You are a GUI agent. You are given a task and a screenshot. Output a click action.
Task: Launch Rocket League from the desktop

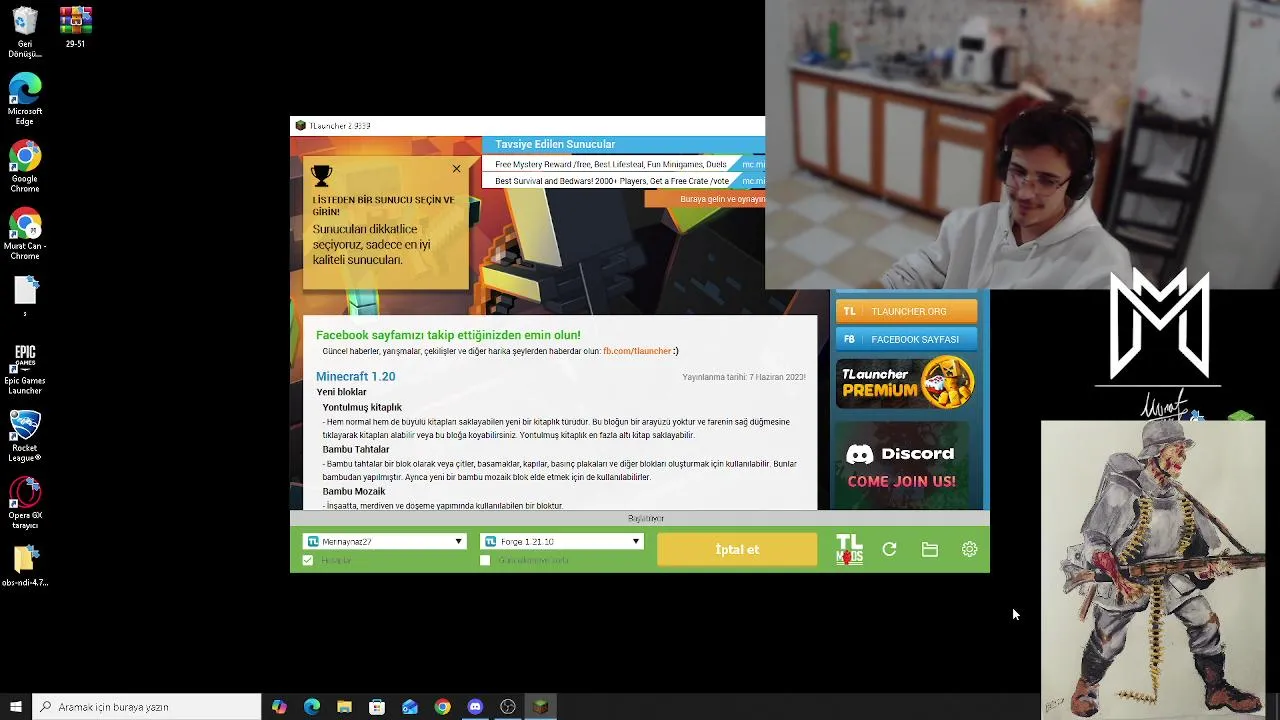pos(25,436)
